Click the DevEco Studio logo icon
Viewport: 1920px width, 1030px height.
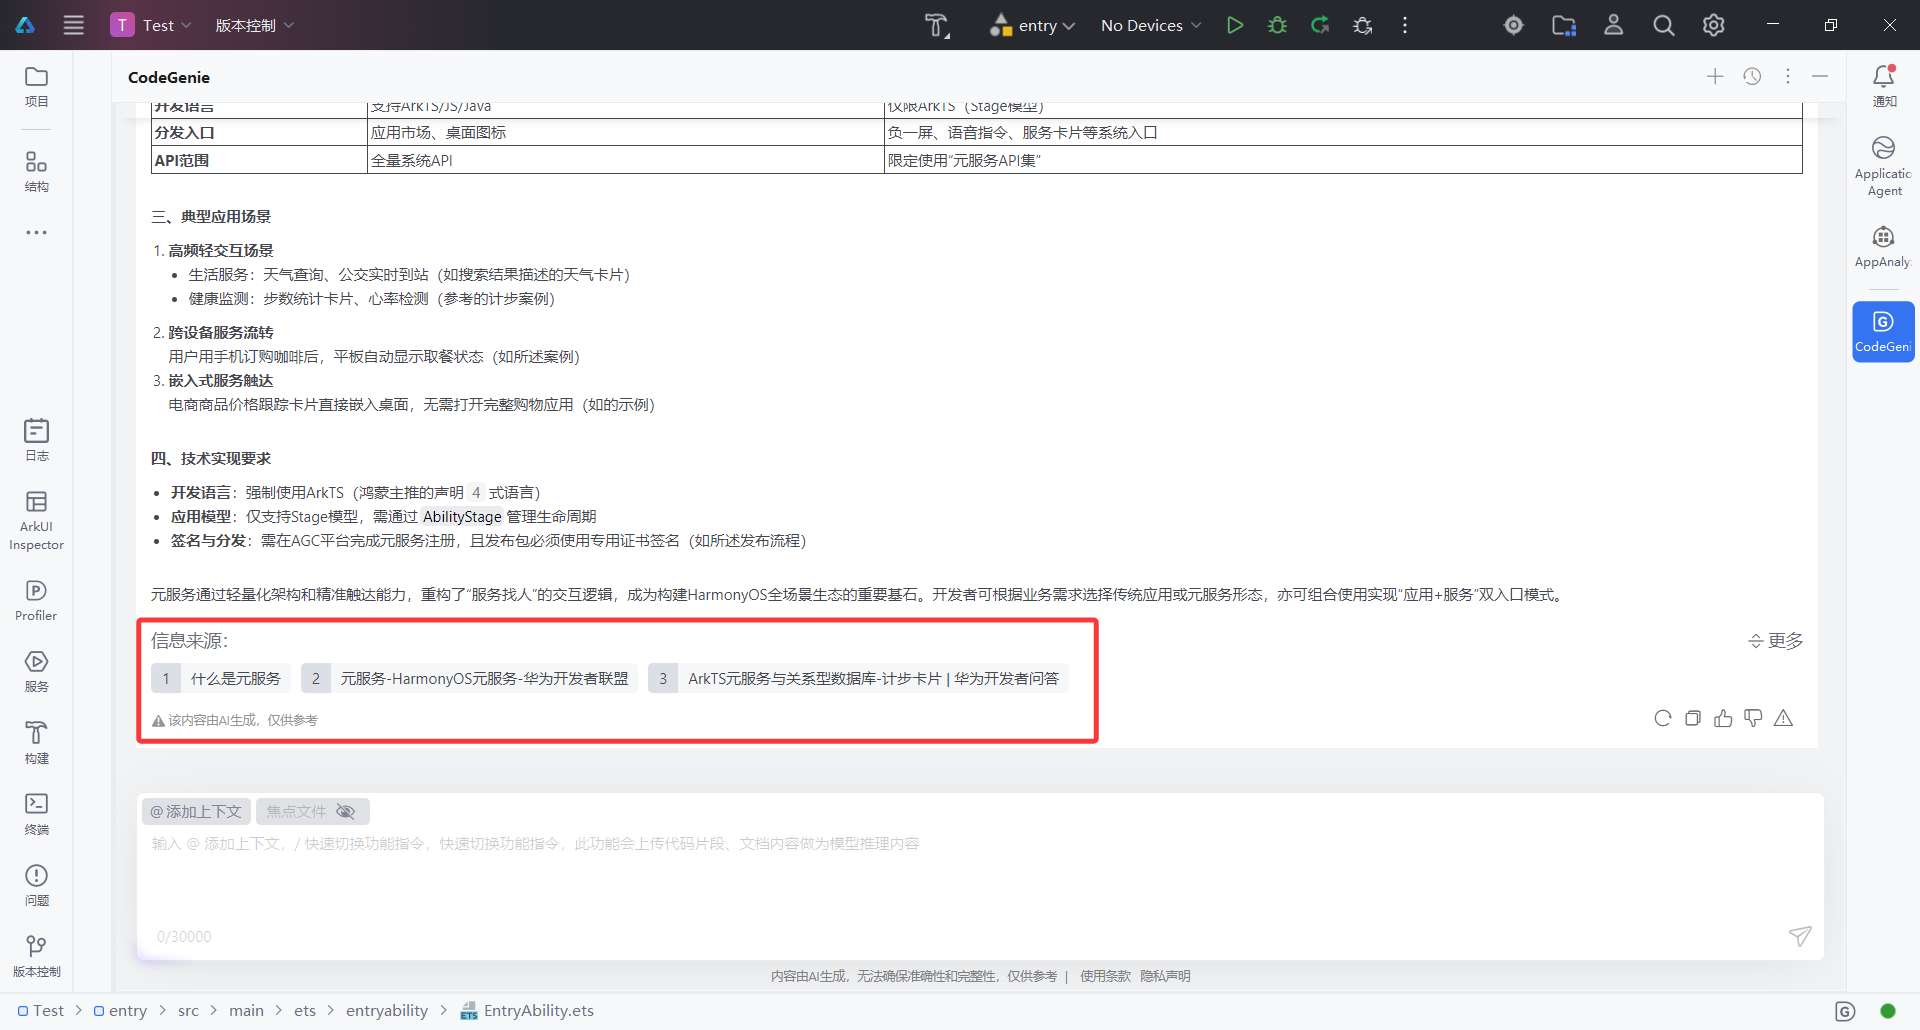pyautogui.click(x=25, y=25)
